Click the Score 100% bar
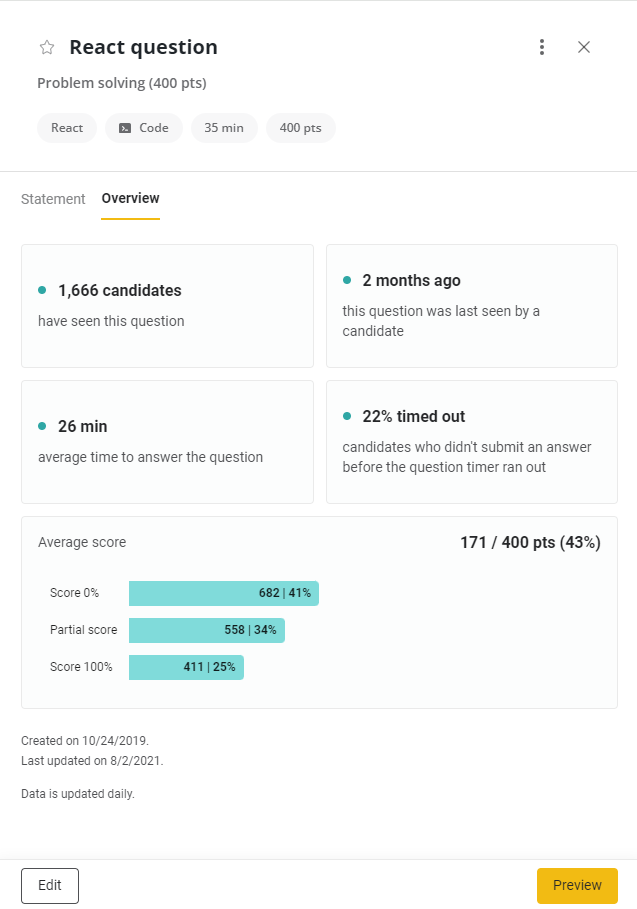The height and width of the screenshot is (909, 637). click(x=186, y=667)
